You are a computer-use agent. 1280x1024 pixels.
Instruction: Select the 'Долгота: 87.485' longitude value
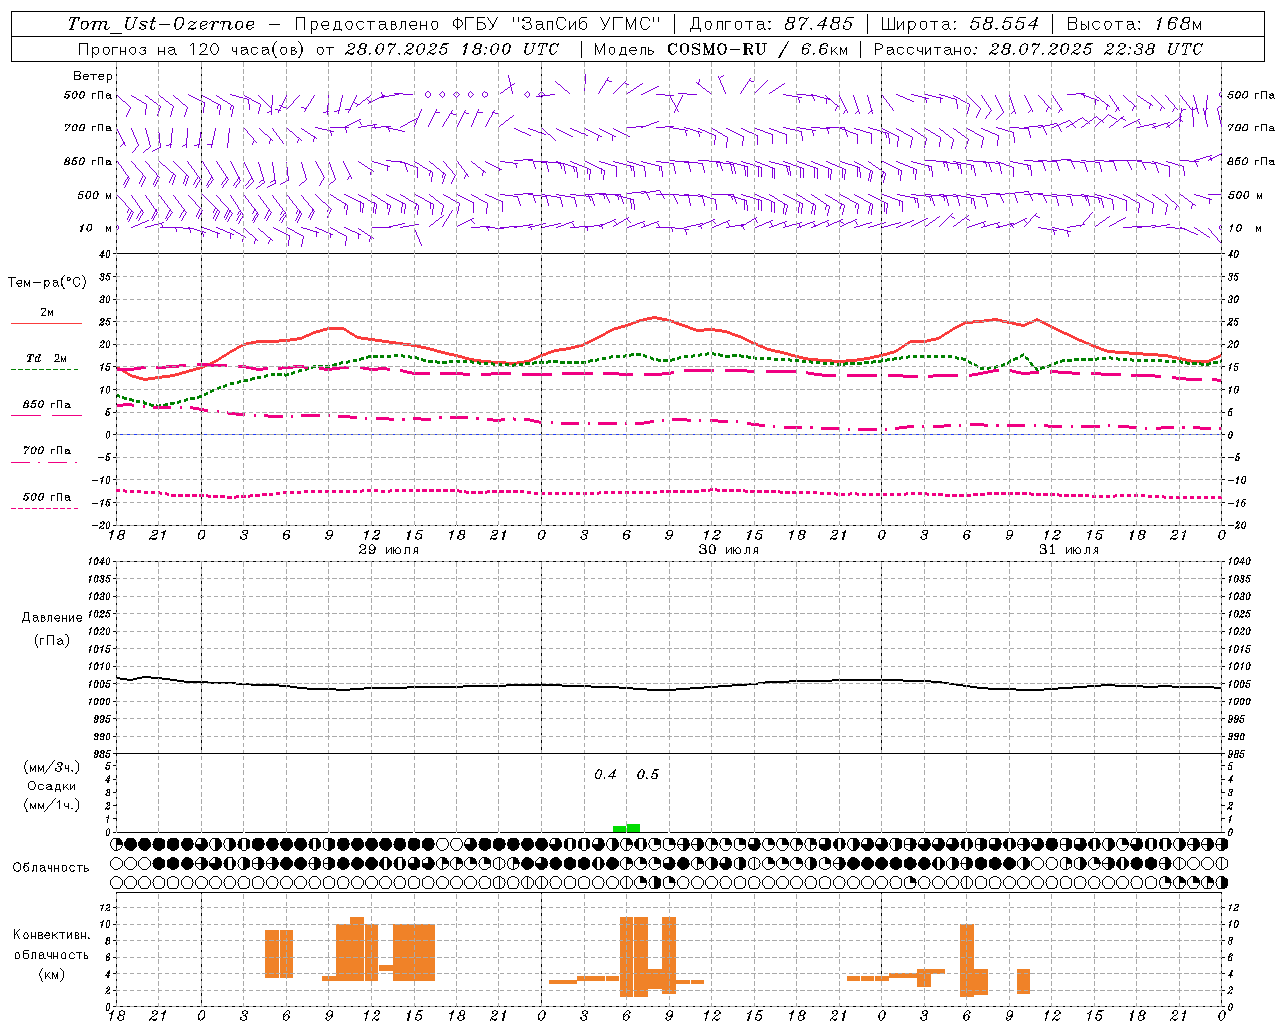(x=771, y=24)
